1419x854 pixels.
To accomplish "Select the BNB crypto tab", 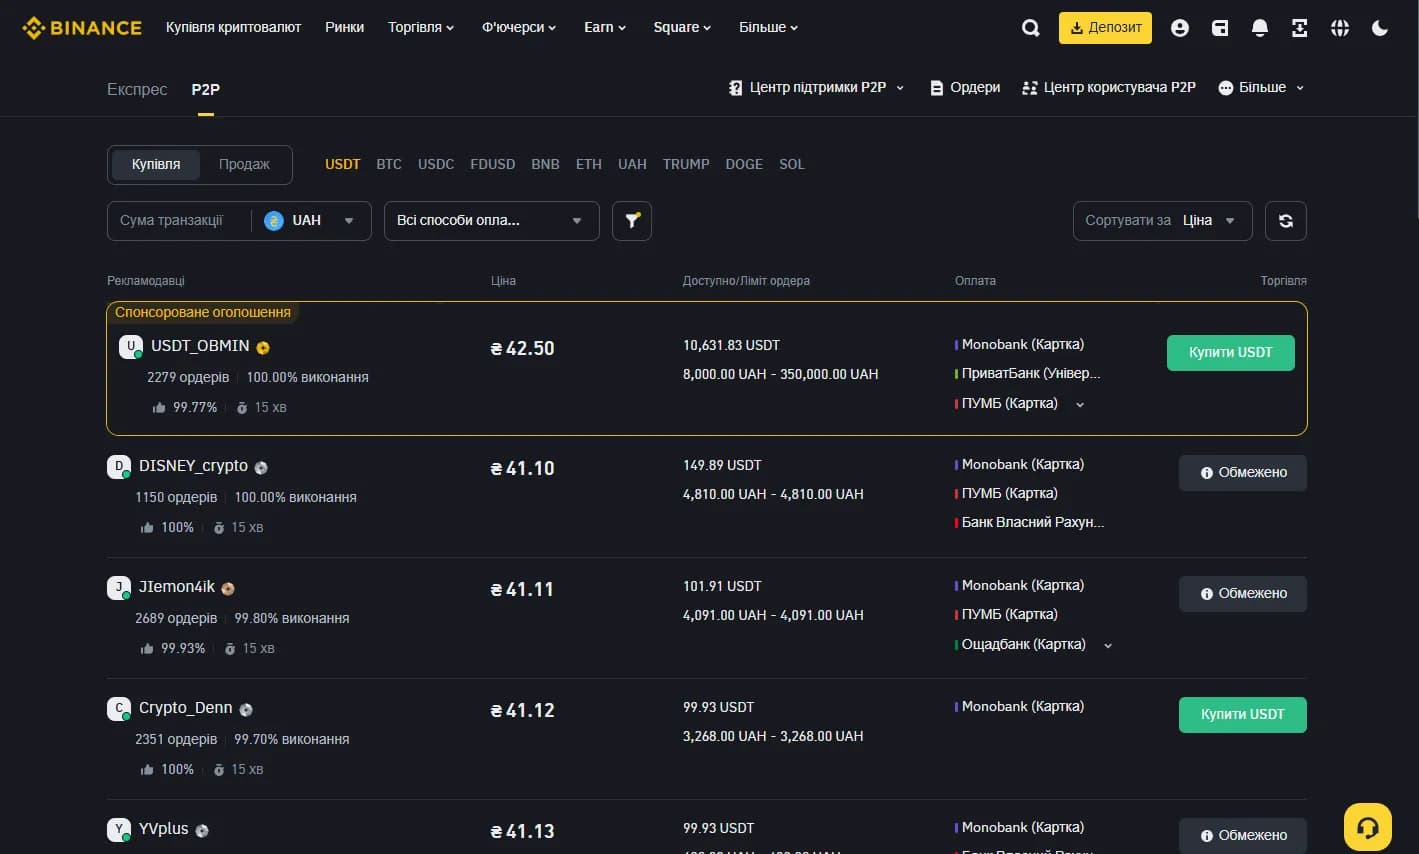I will [545, 164].
